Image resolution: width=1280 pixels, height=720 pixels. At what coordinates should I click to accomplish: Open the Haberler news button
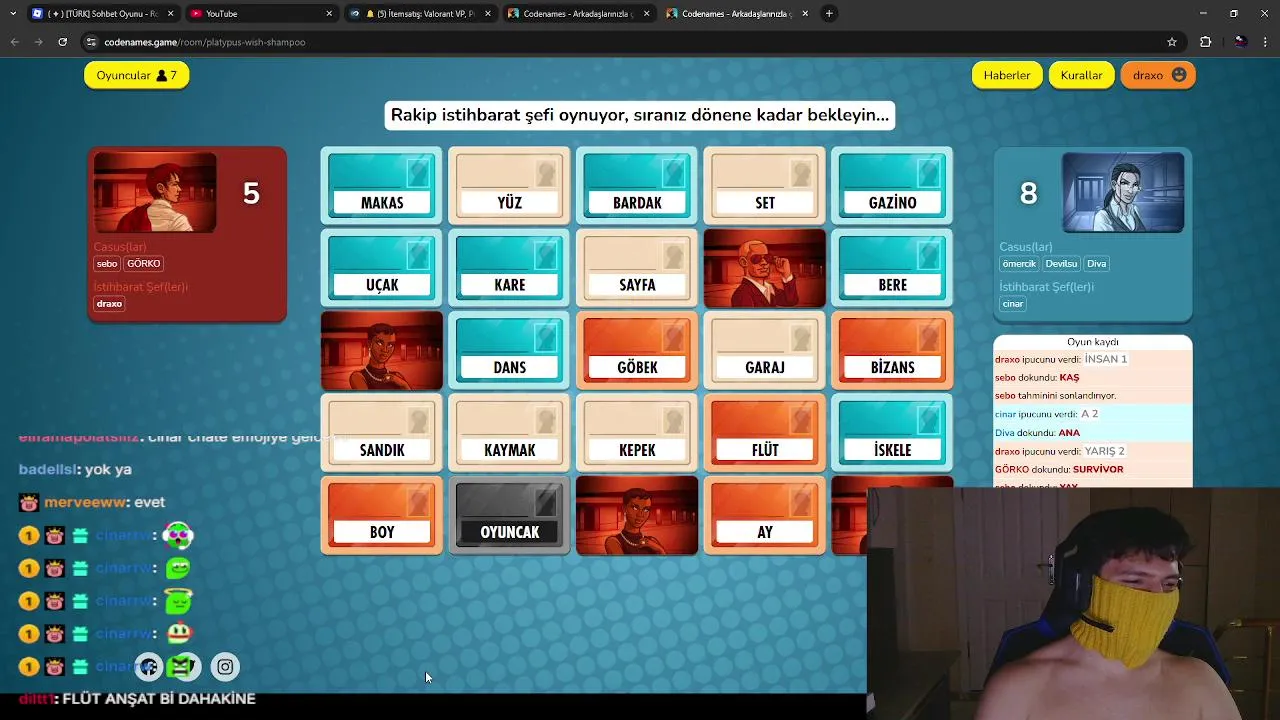click(1007, 75)
